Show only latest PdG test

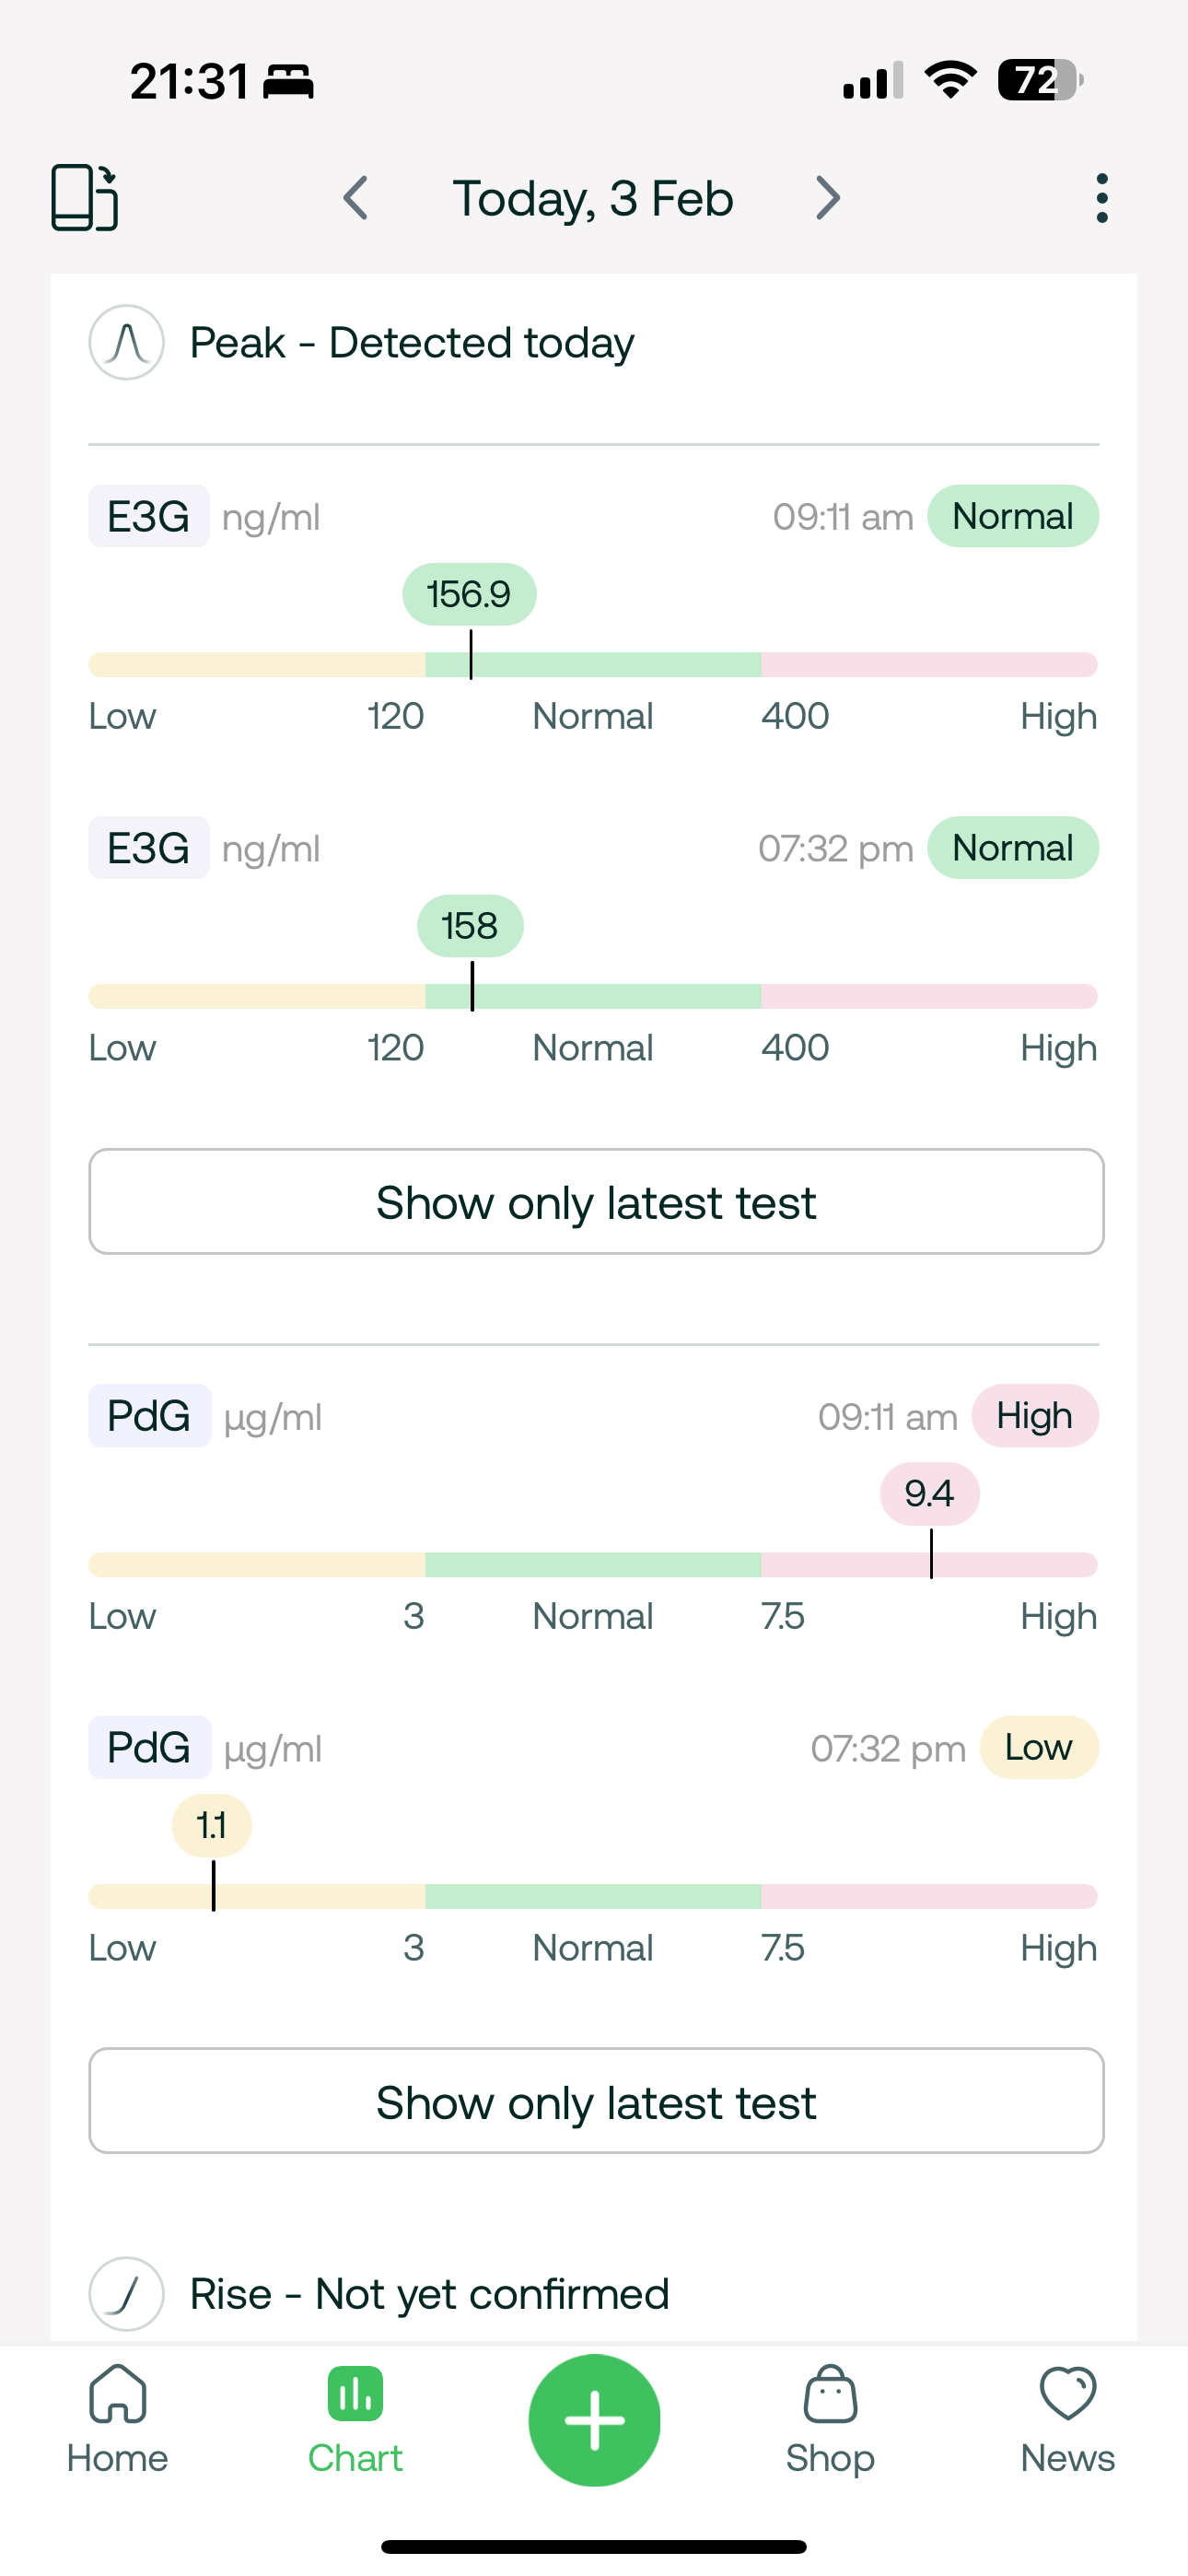[596, 2101]
